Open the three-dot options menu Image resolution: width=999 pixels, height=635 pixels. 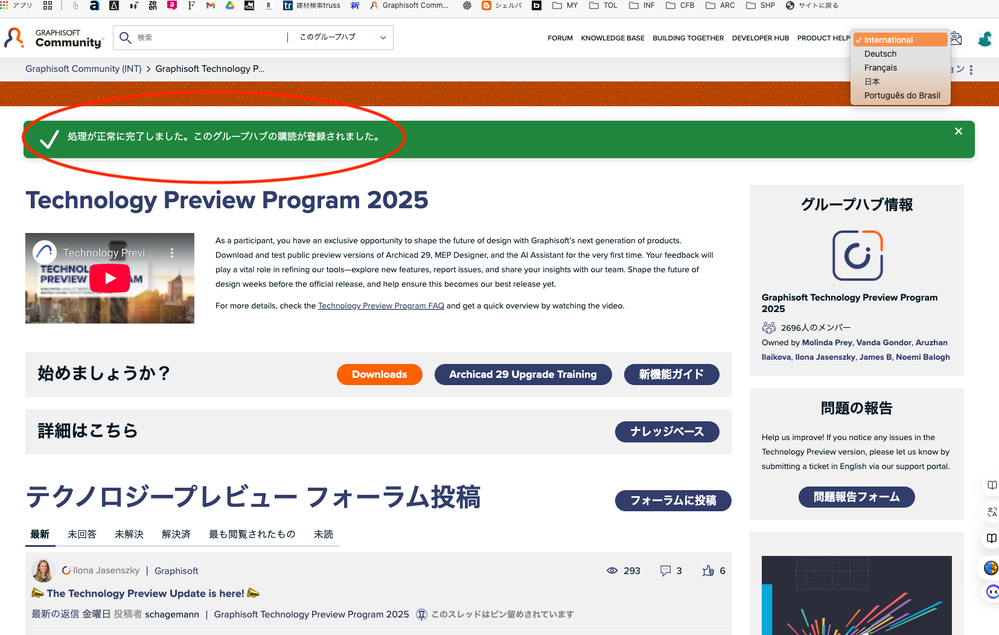coord(971,69)
